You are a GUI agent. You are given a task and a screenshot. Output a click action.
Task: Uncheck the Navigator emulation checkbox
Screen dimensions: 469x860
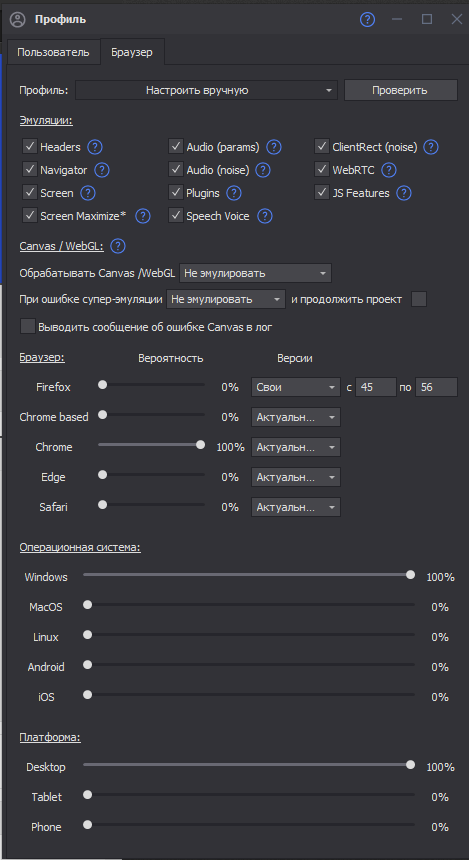point(29,169)
